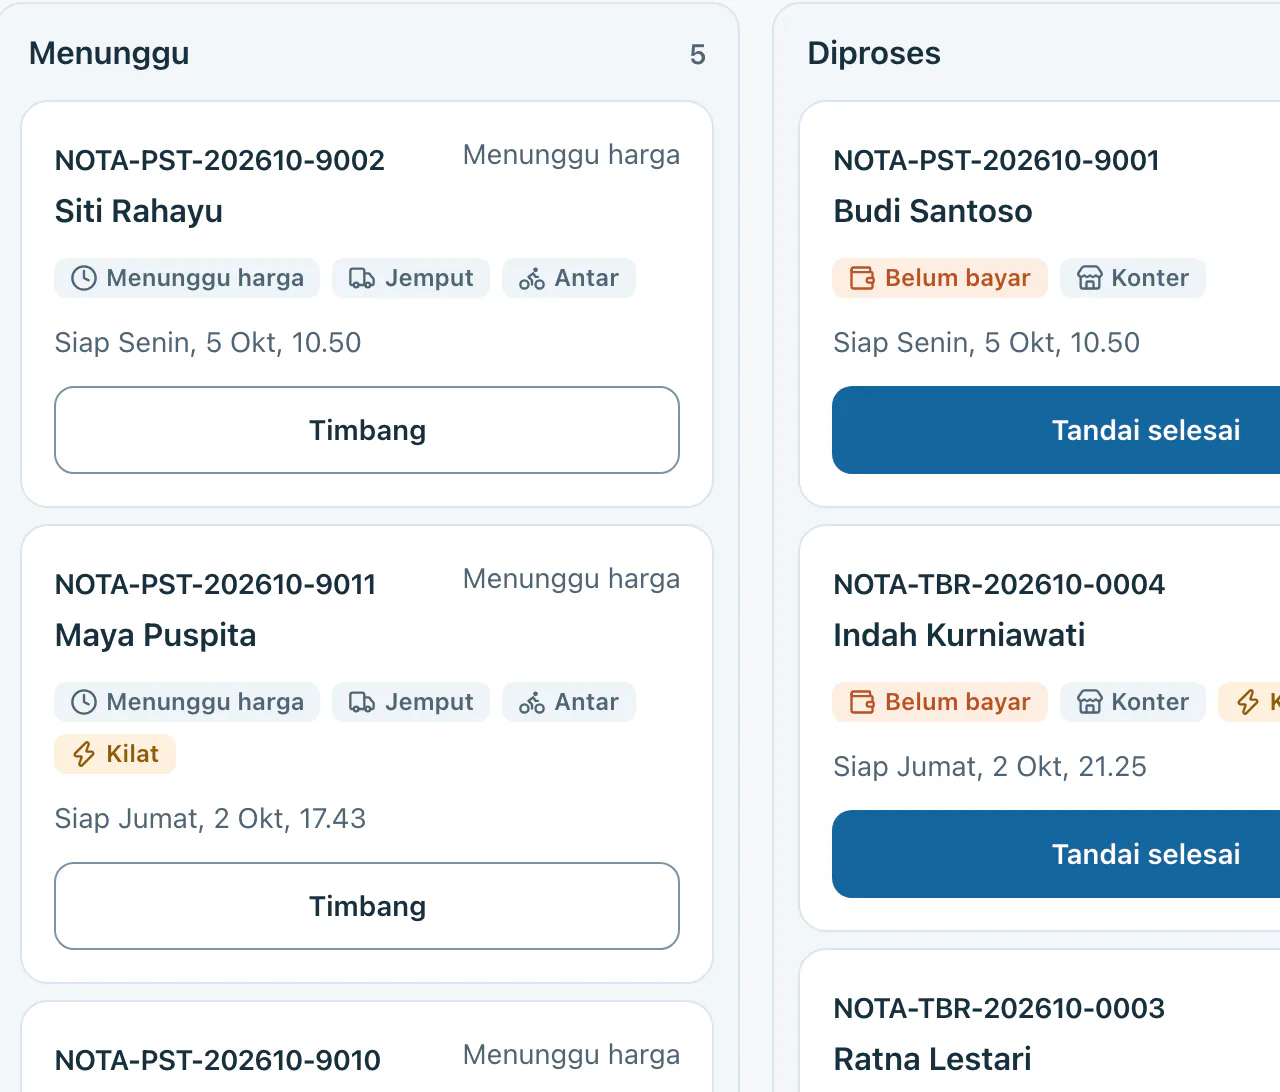The height and width of the screenshot is (1092, 1280).
Task: Click clock icon on Maya Puspita's card
Action: click(84, 702)
